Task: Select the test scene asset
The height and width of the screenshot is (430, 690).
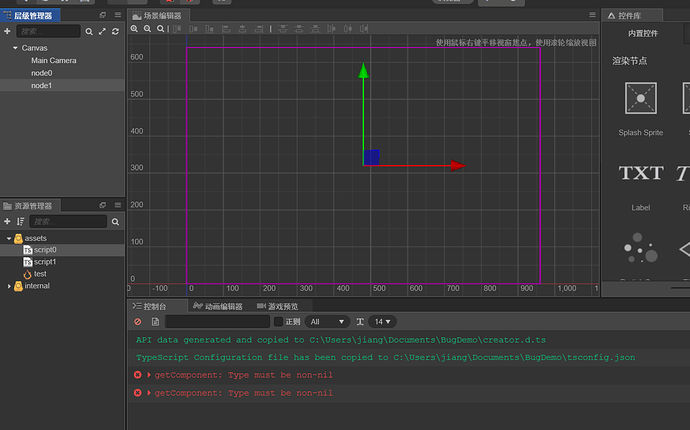Action: point(40,274)
